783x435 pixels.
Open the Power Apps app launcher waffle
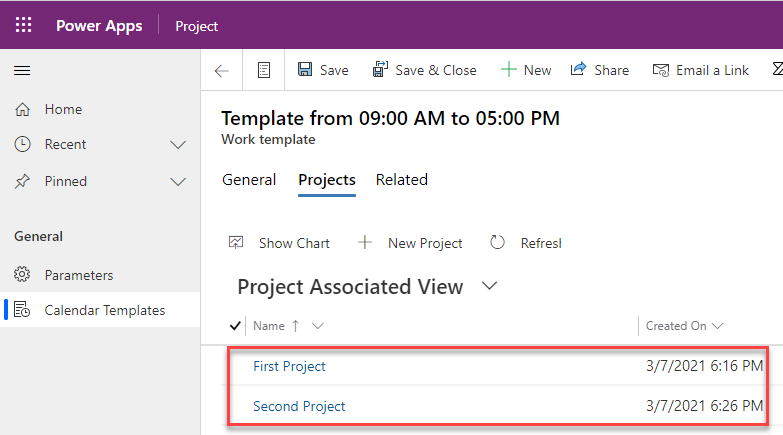(x=23, y=26)
